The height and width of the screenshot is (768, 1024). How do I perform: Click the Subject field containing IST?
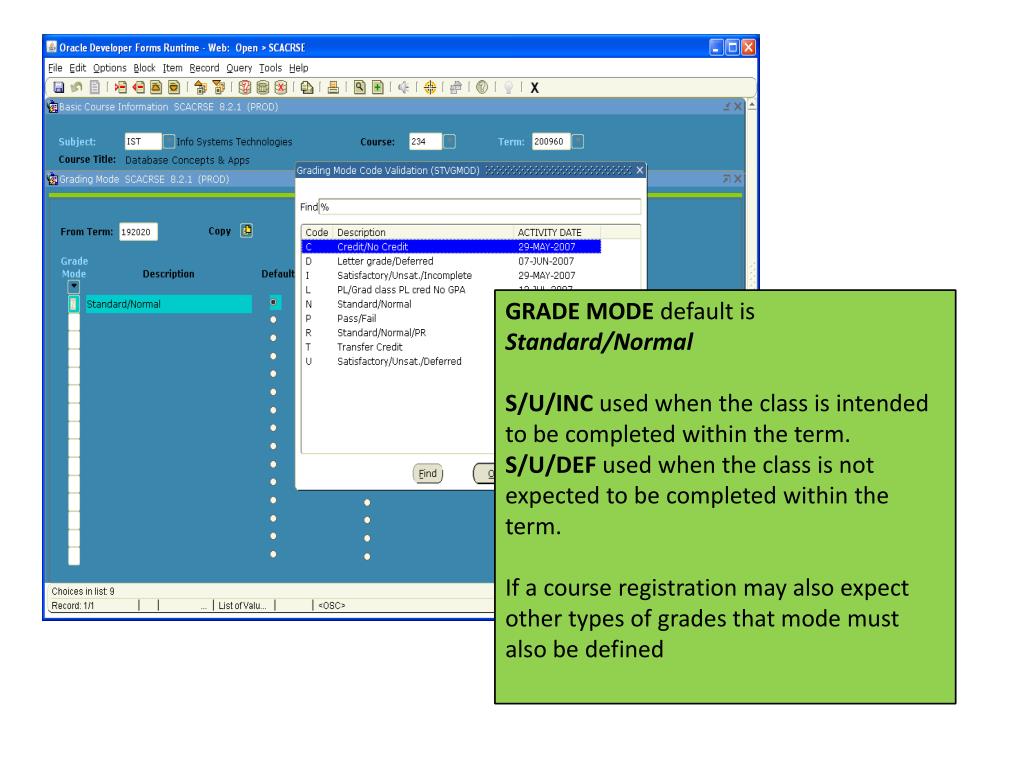coord(143,141)
